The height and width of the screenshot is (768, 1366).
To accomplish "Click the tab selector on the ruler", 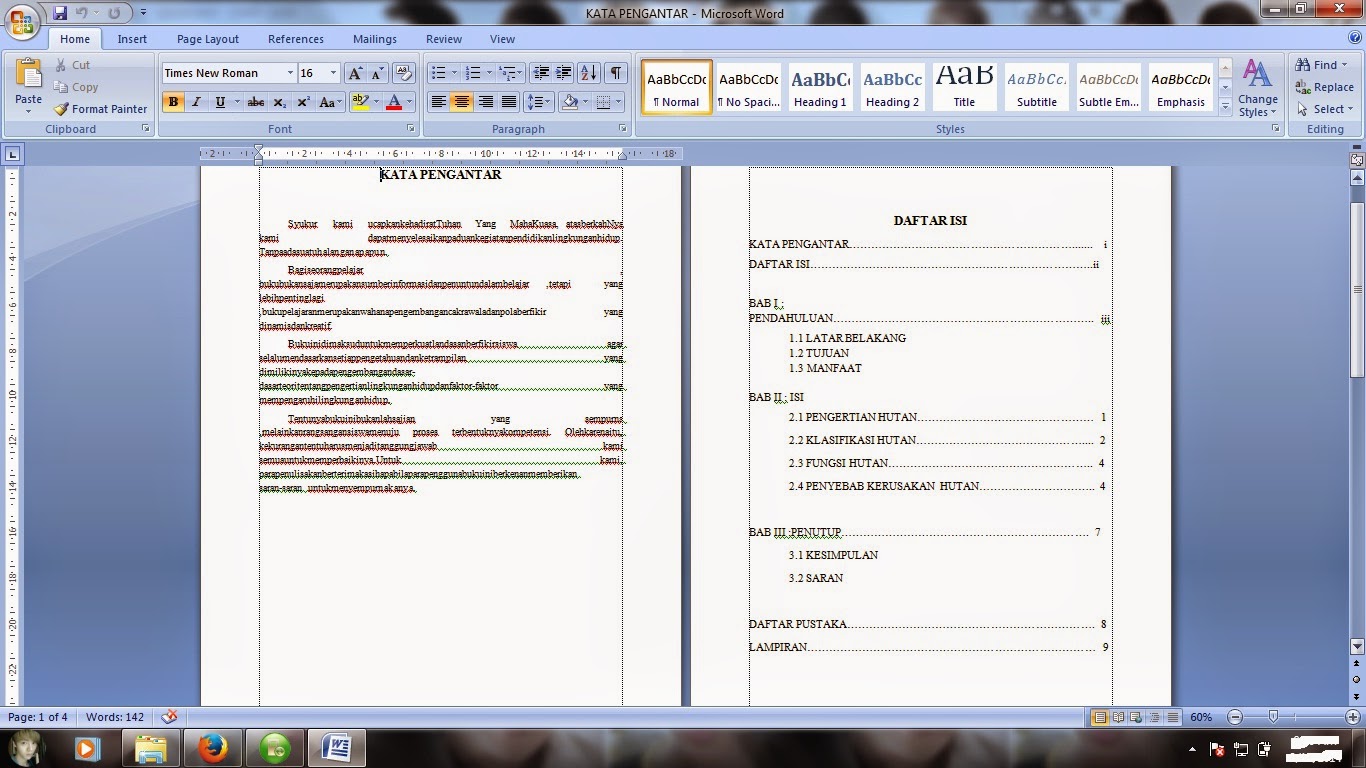I will click(x=12, y=154).
